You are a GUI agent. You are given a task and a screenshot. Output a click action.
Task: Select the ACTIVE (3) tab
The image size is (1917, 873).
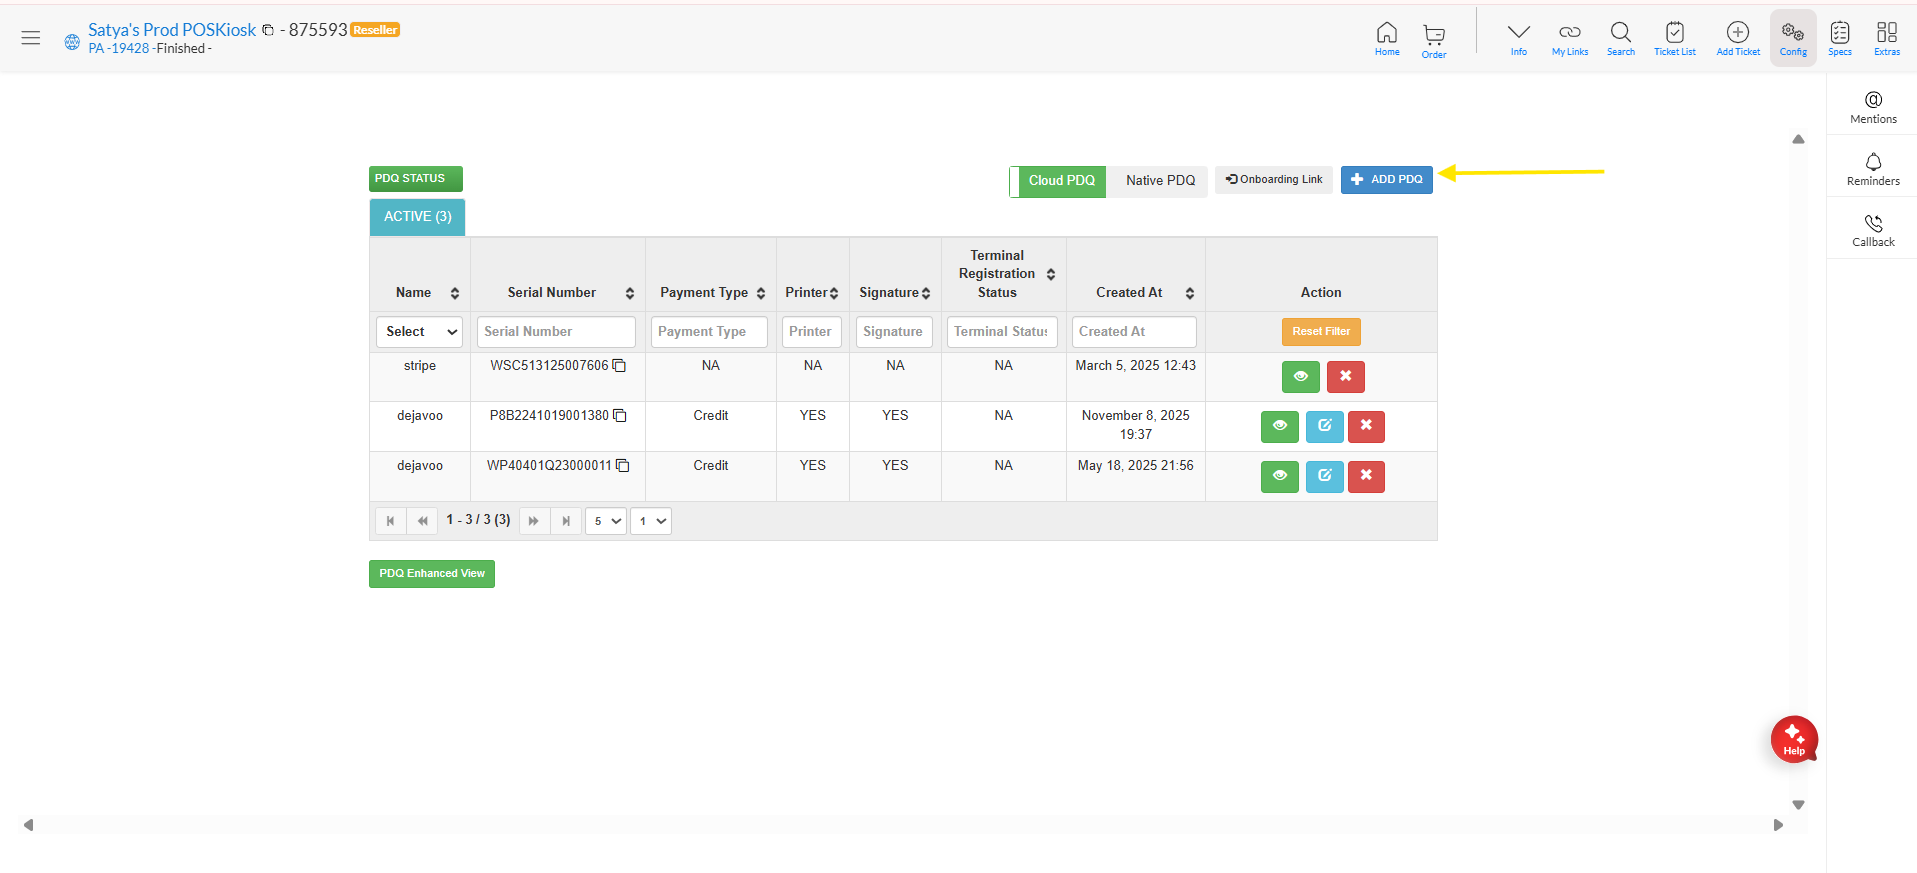click(417, 217)
